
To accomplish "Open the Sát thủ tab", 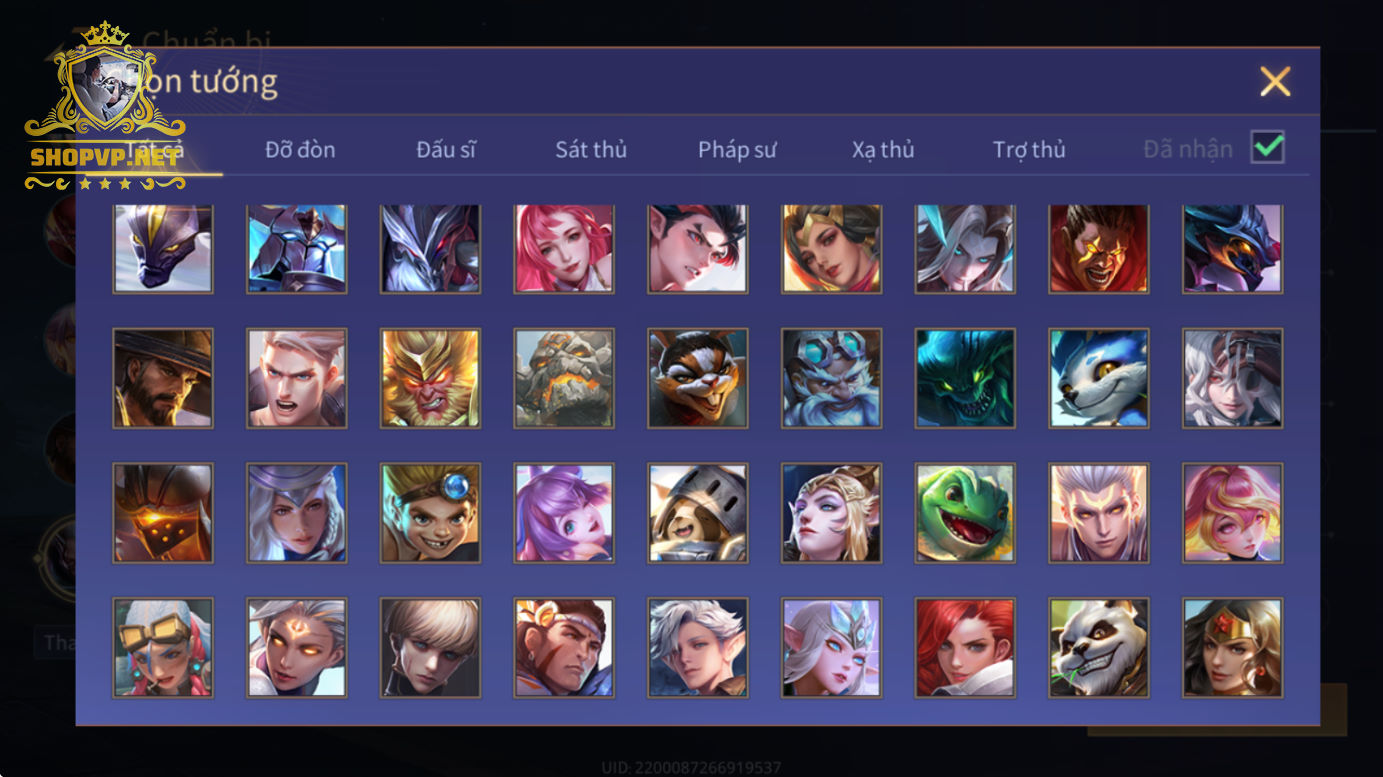I will 591,150.
